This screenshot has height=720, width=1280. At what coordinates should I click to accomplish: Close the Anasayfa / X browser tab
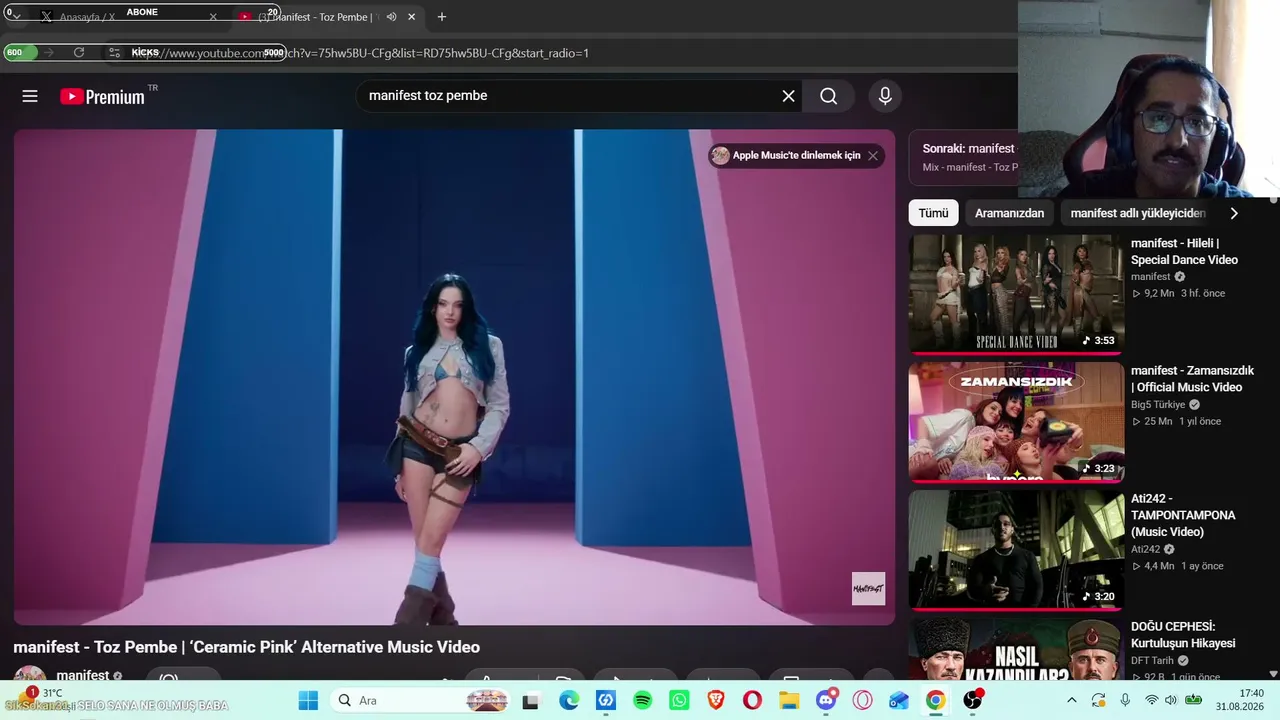[213, 17]
